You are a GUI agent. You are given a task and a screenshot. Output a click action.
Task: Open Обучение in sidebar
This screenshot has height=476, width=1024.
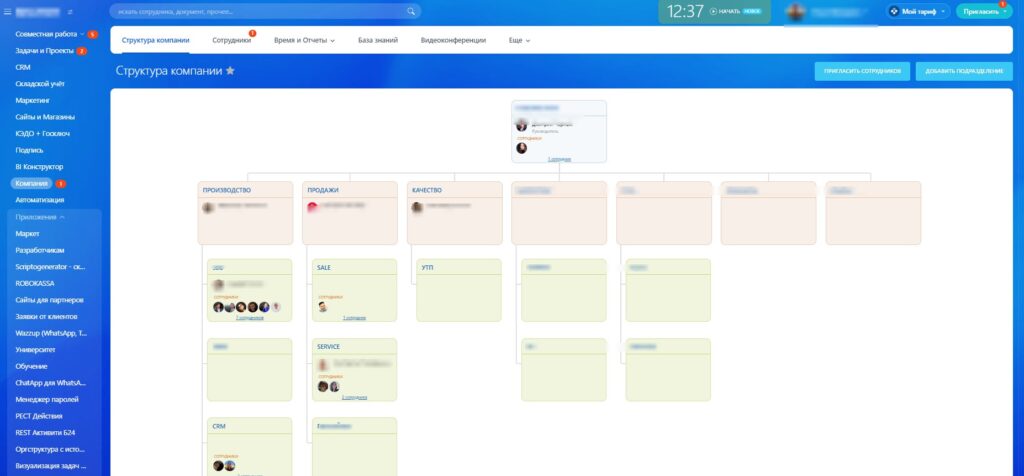(31, 366)
